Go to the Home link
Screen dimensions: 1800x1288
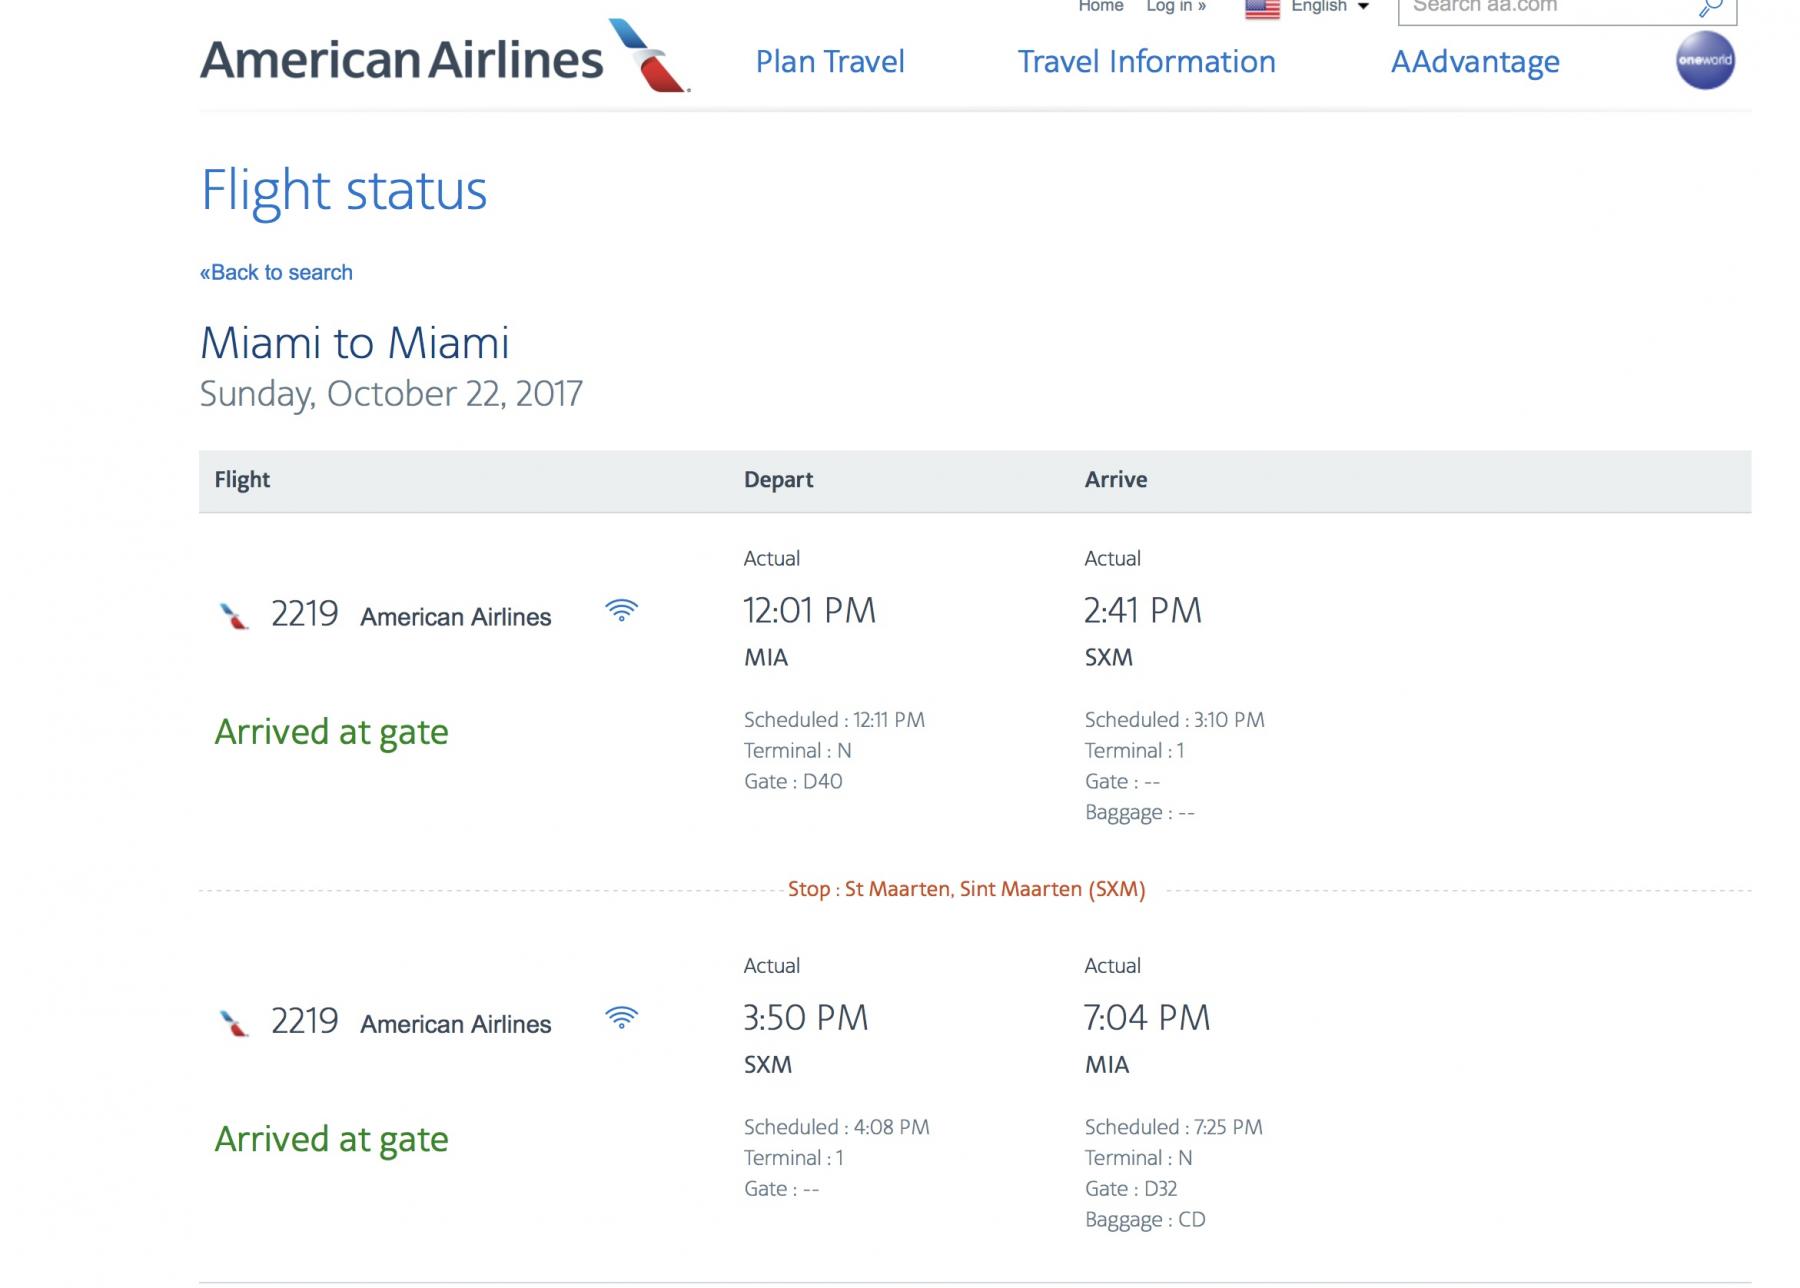1101,7
